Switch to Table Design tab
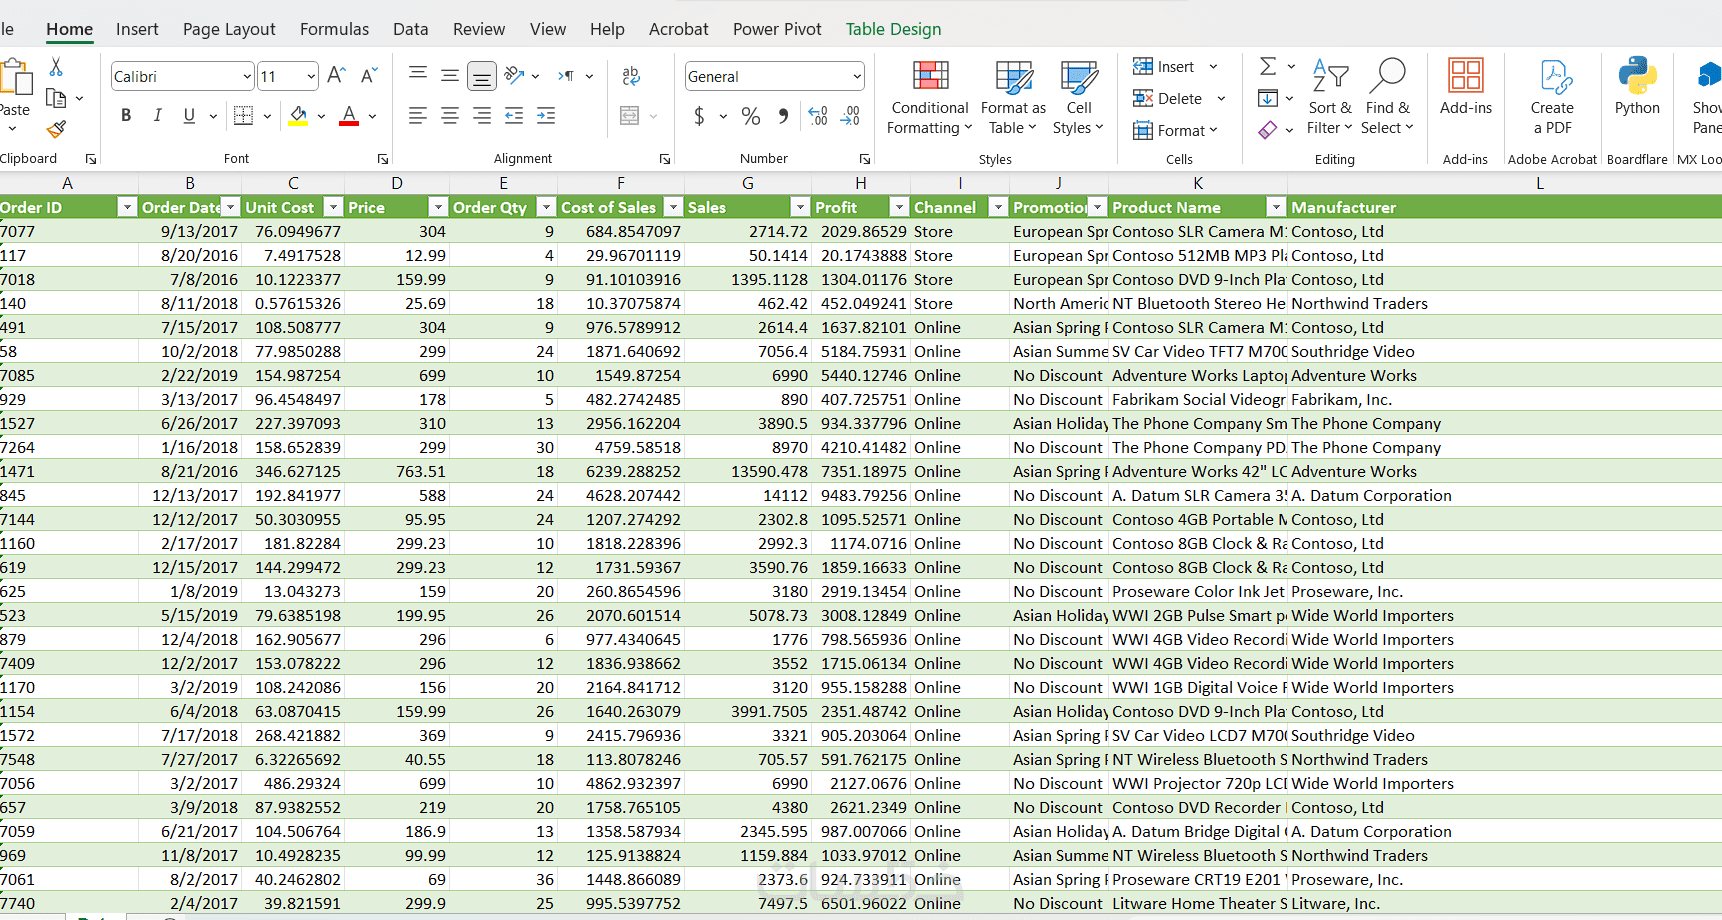1722x920 pixels. click(894, 29)
